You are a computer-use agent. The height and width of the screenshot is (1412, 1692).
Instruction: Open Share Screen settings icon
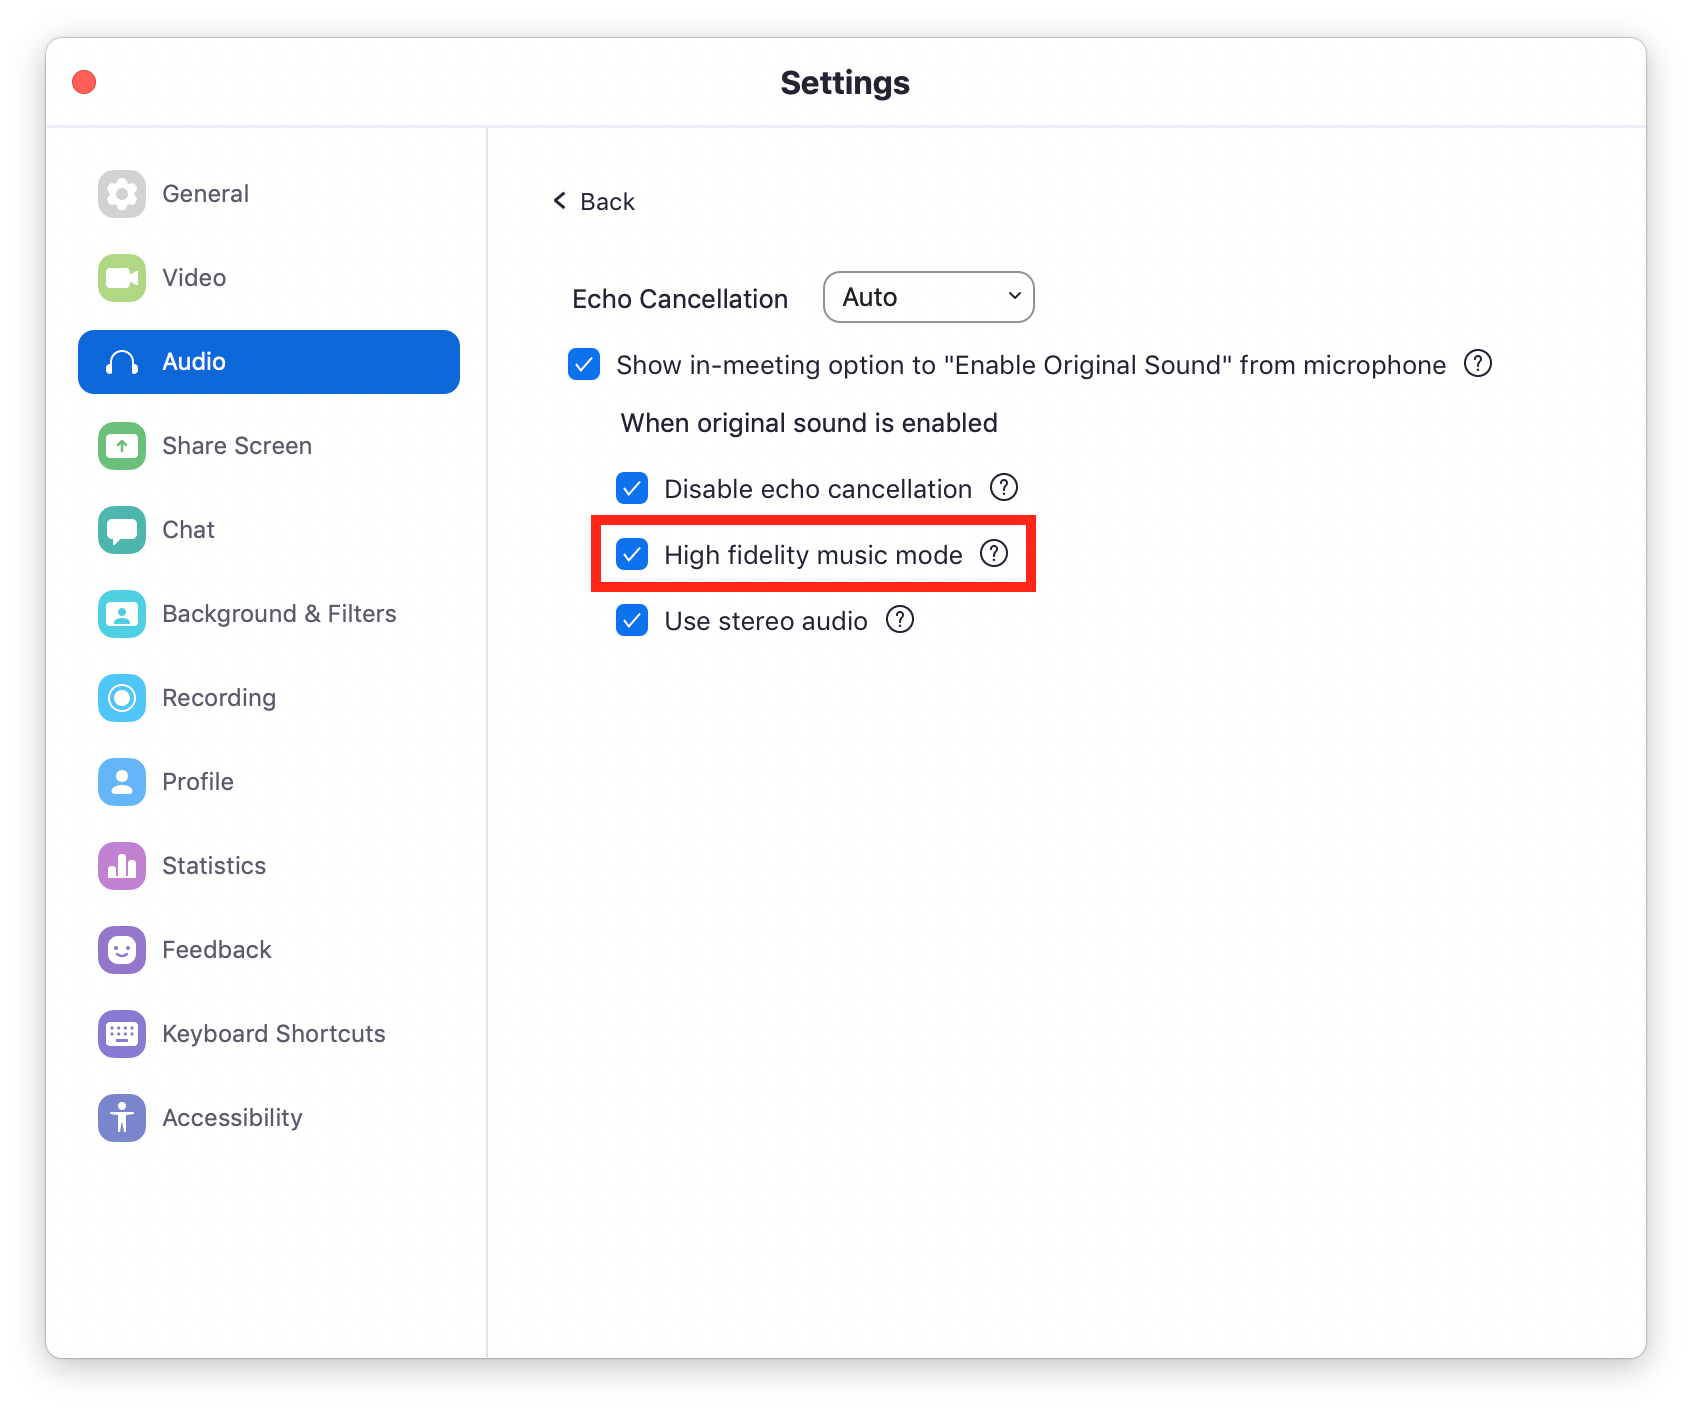pos(122,446)
